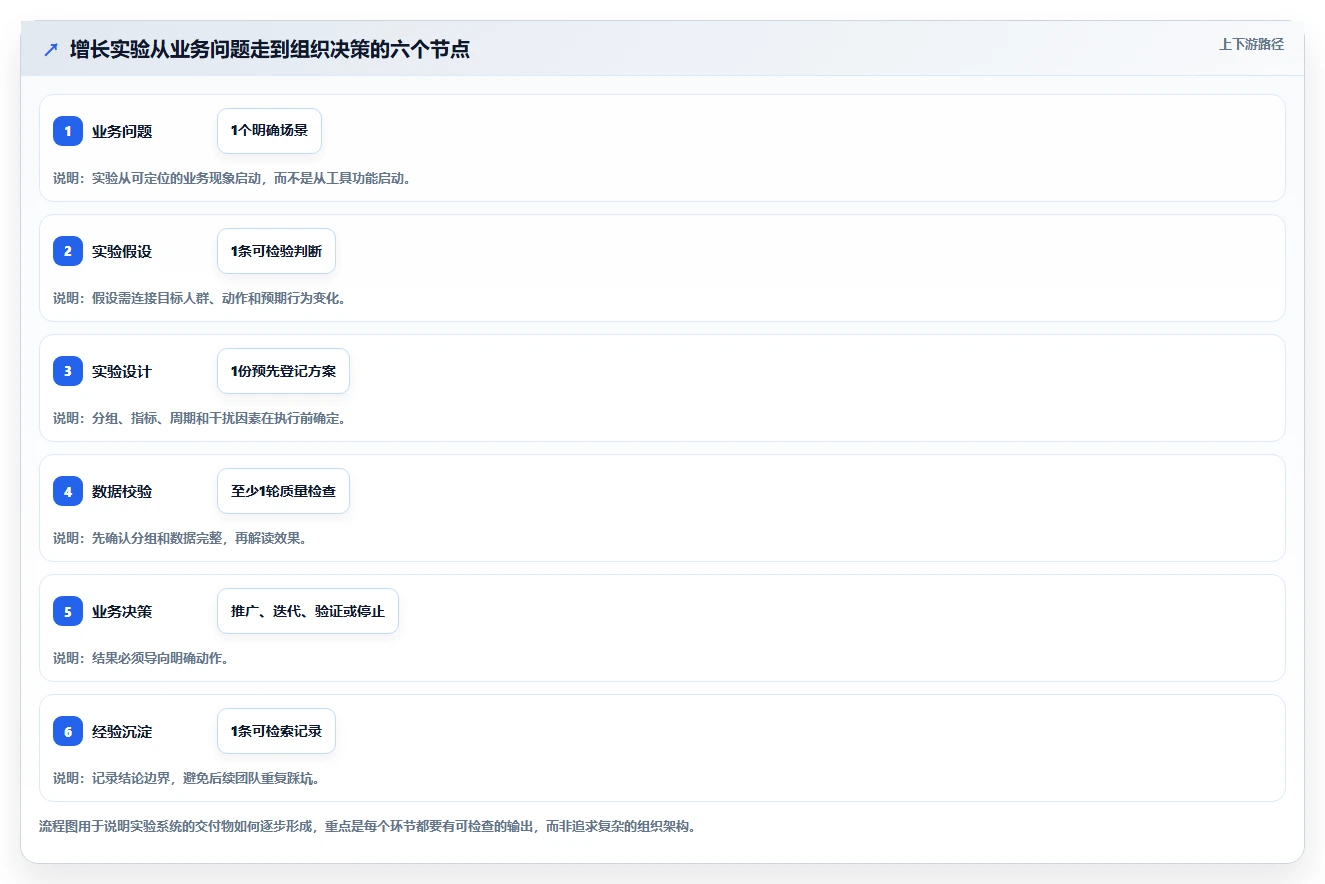Click the 经验沉淀 step label

[122, 731]
